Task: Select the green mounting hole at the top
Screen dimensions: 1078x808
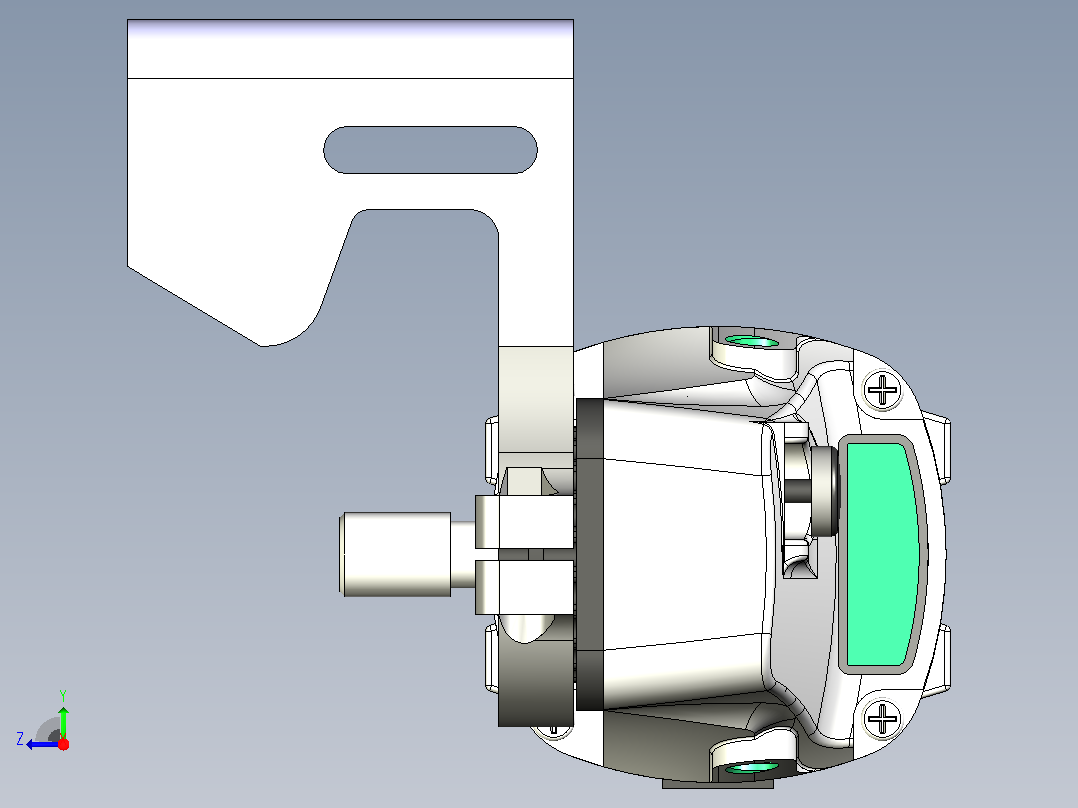Action: coord(752,341)
